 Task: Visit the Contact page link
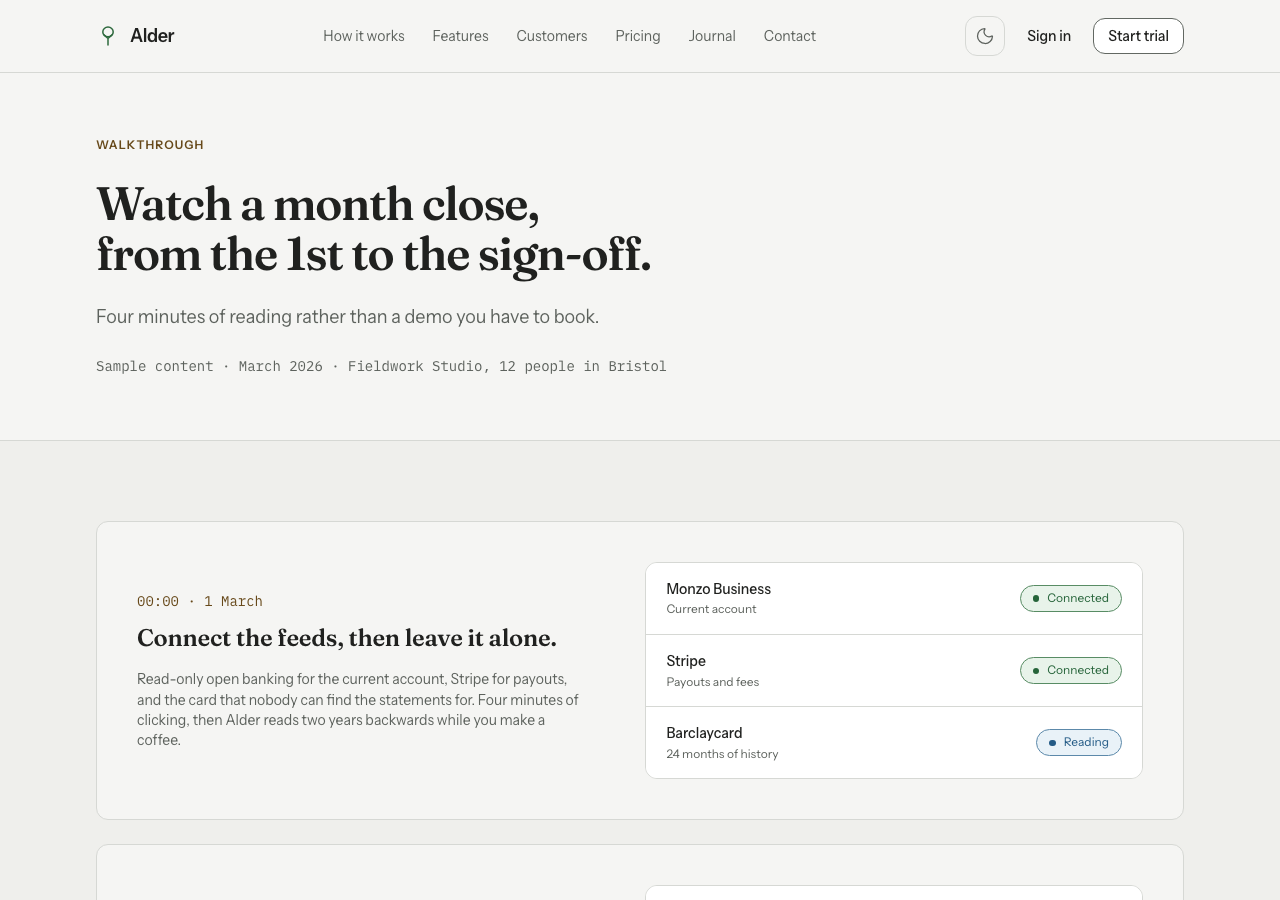tap(790, 36)
